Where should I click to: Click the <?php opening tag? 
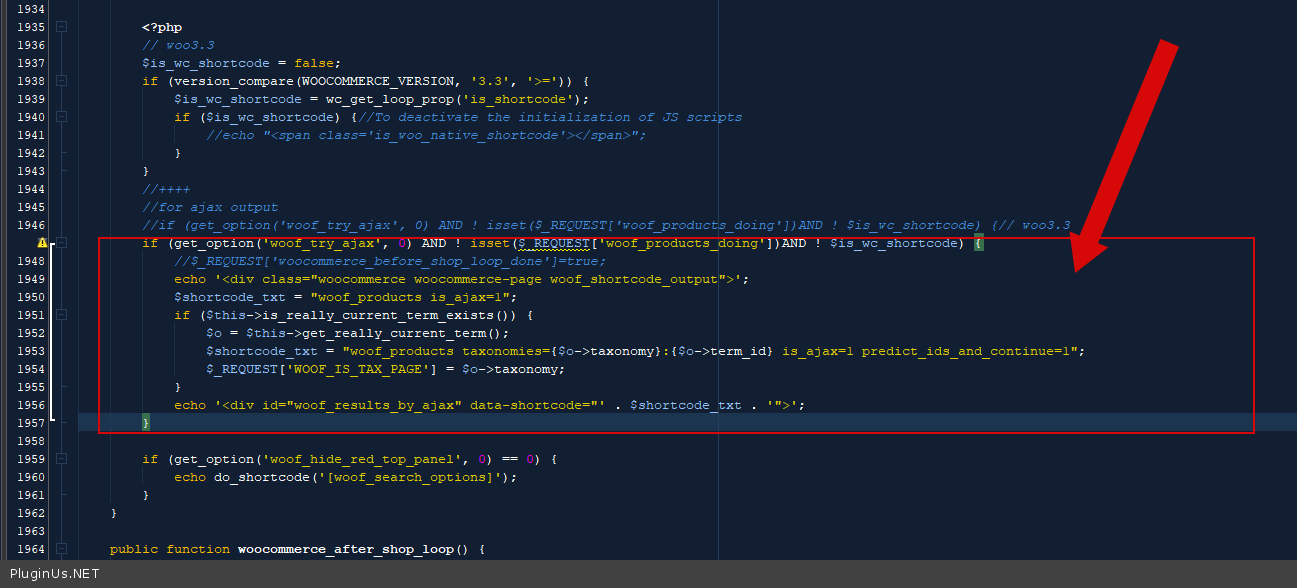click(162, 27)
